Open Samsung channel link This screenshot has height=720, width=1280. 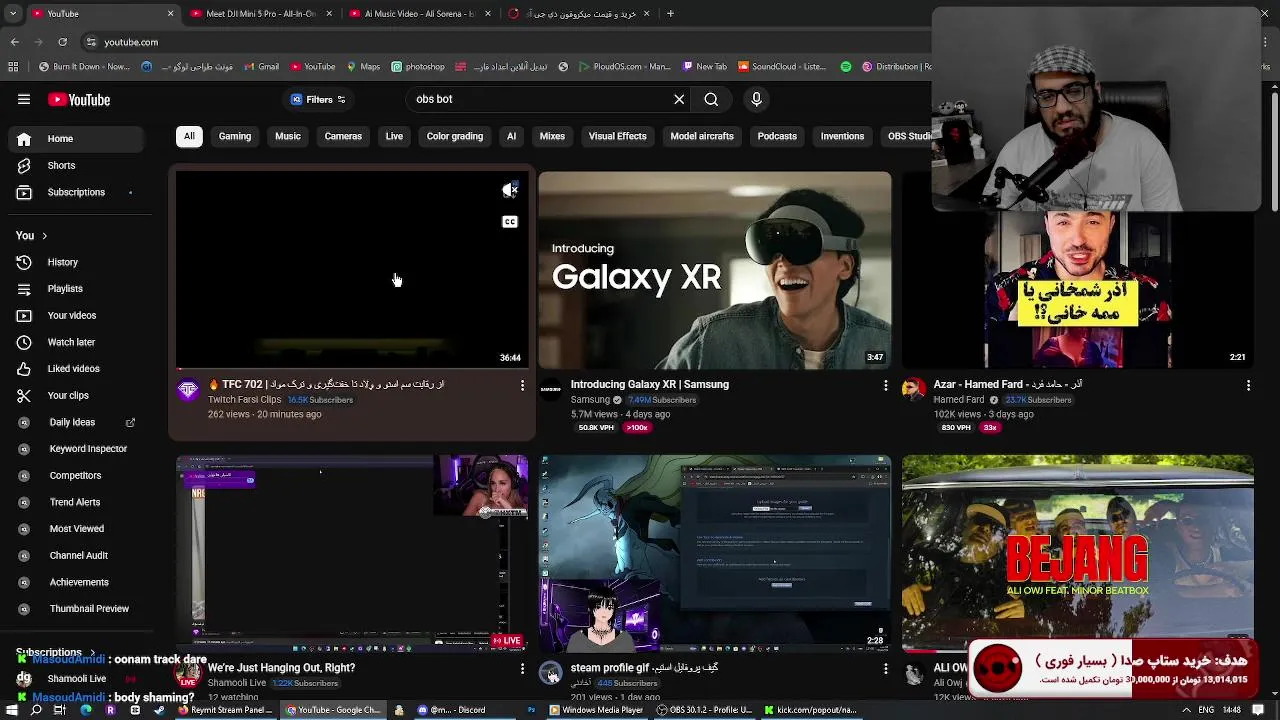click(590, 400)
